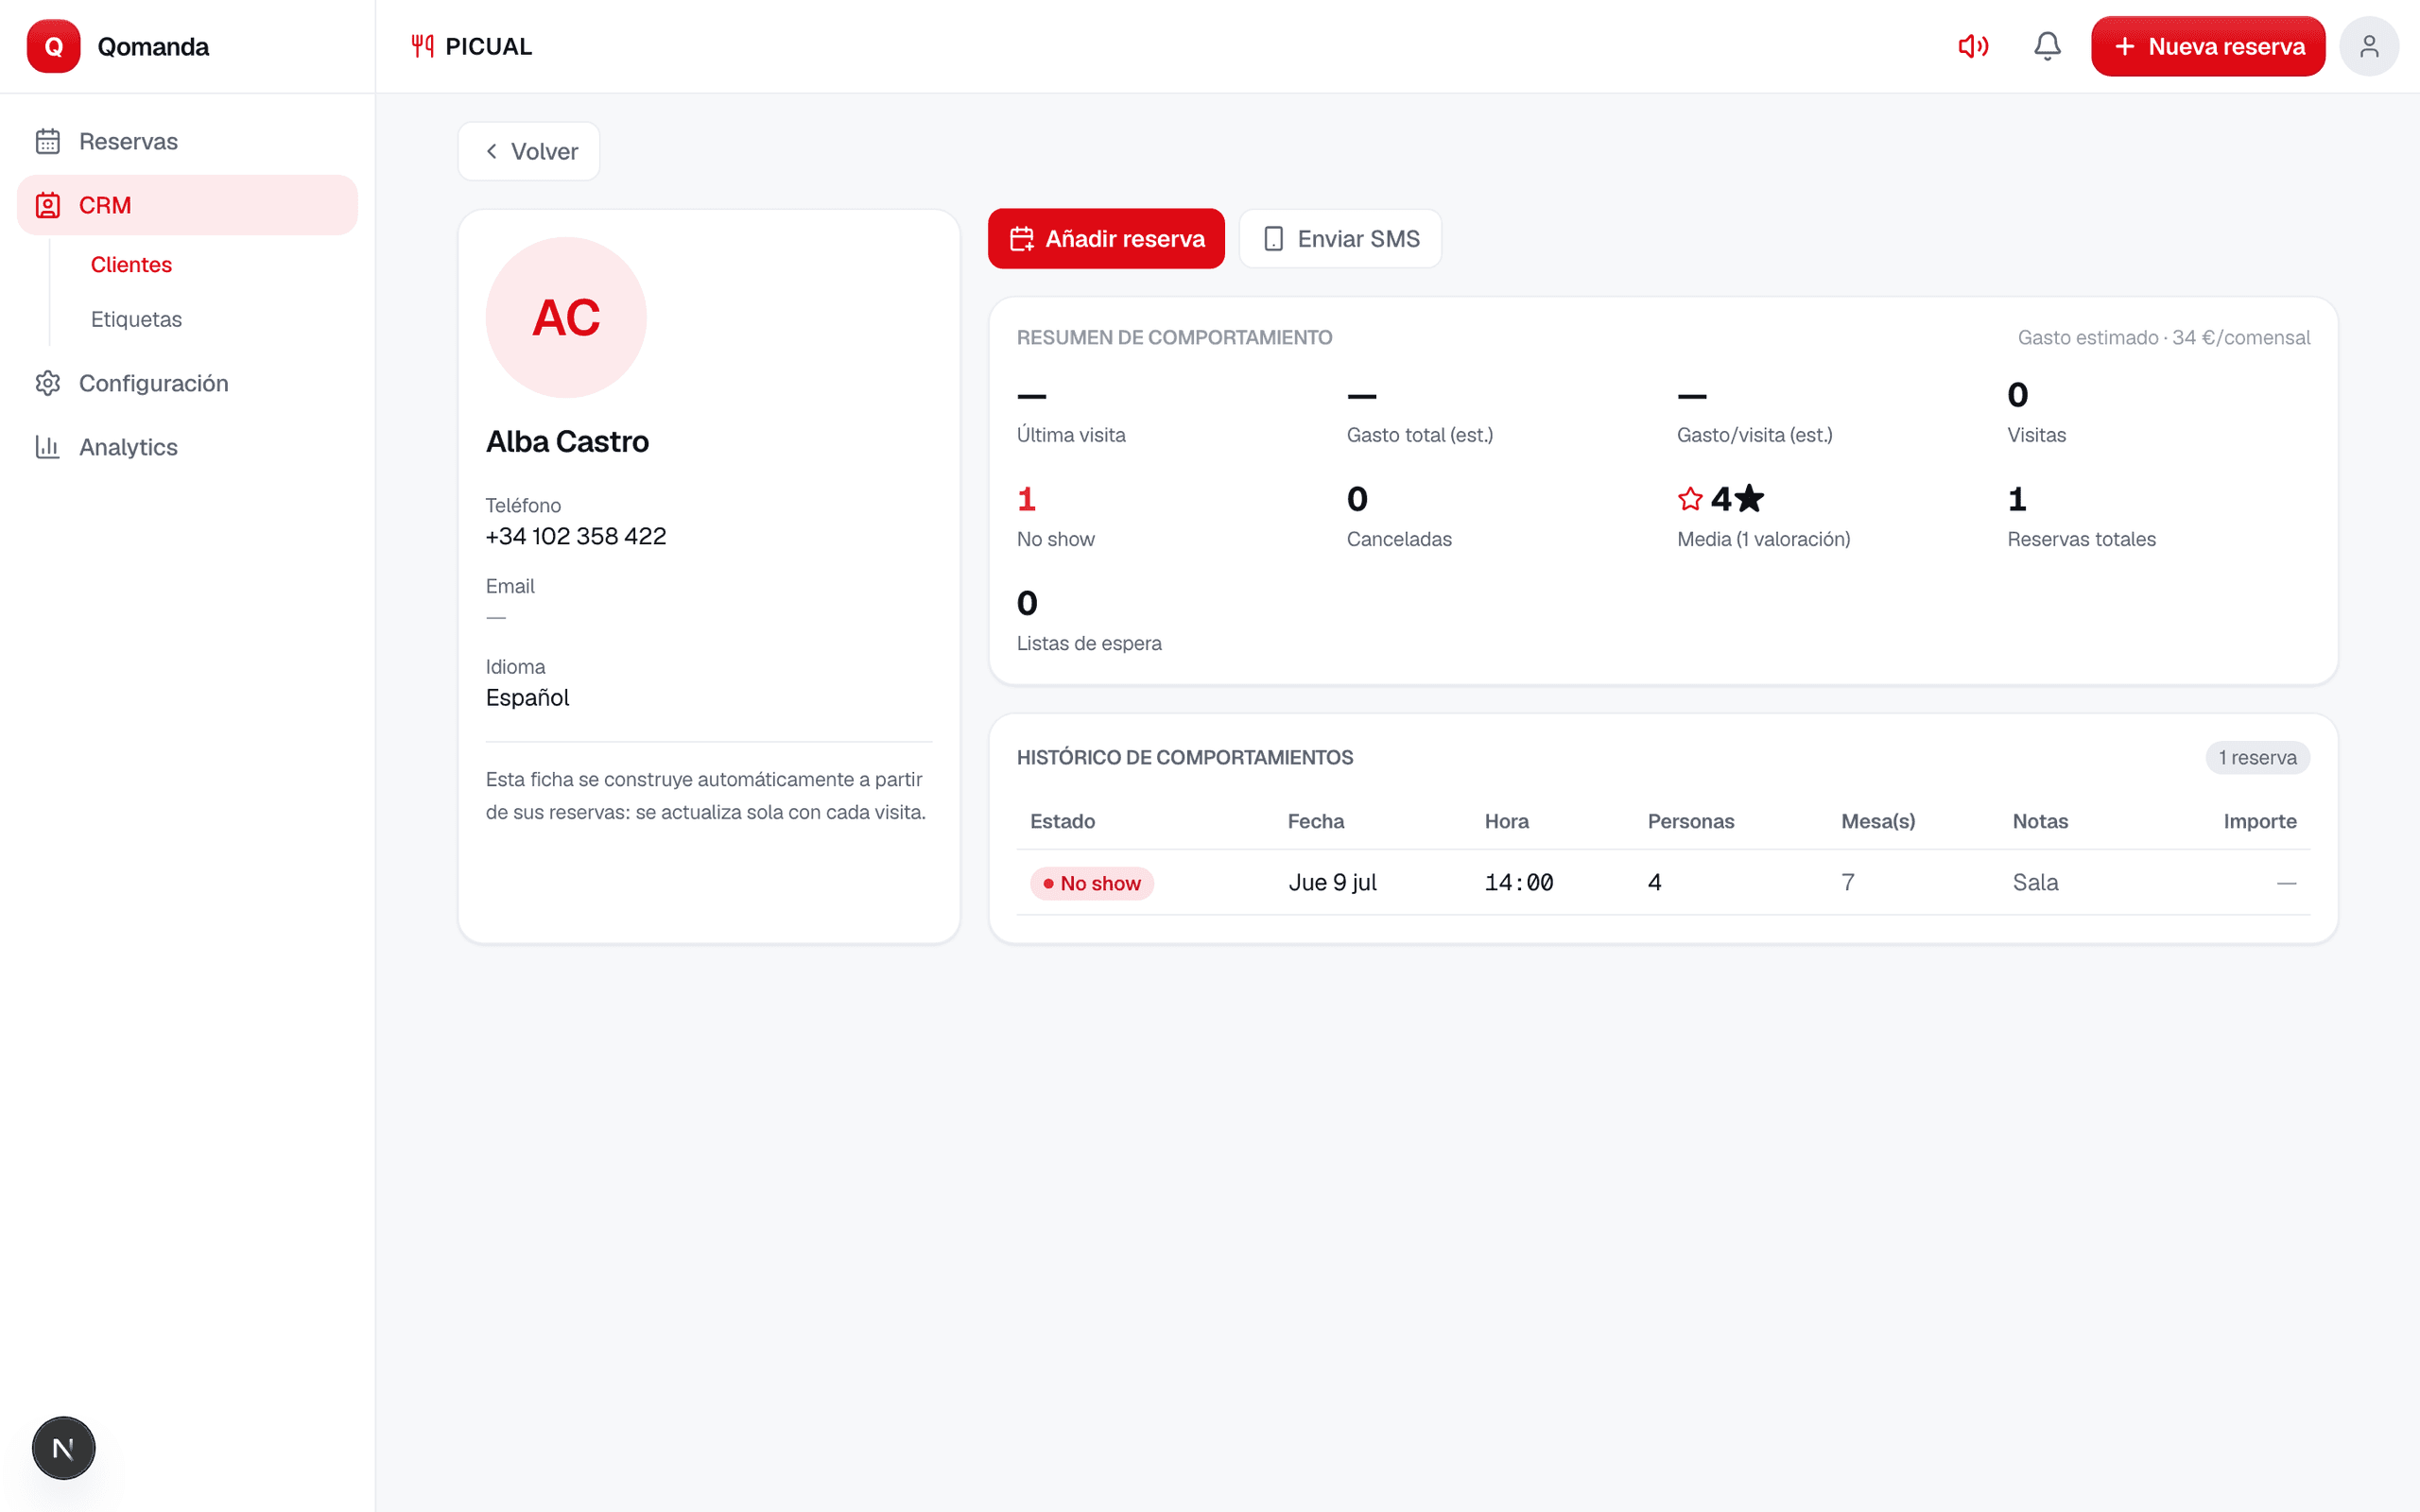Viewport: 2420px width, 1512px height.
Task: Click the Jue 9 jul date cell
Action: coord(1332,882)
